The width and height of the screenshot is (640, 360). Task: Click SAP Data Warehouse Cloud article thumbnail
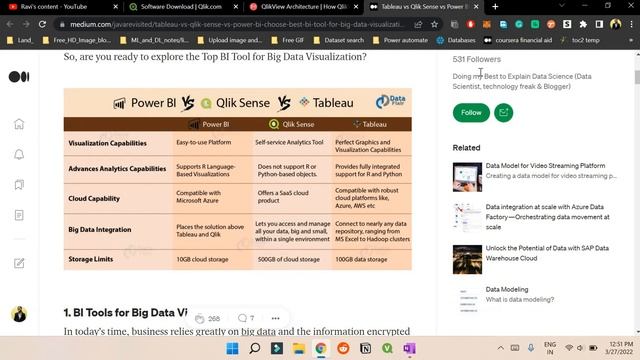467,259
